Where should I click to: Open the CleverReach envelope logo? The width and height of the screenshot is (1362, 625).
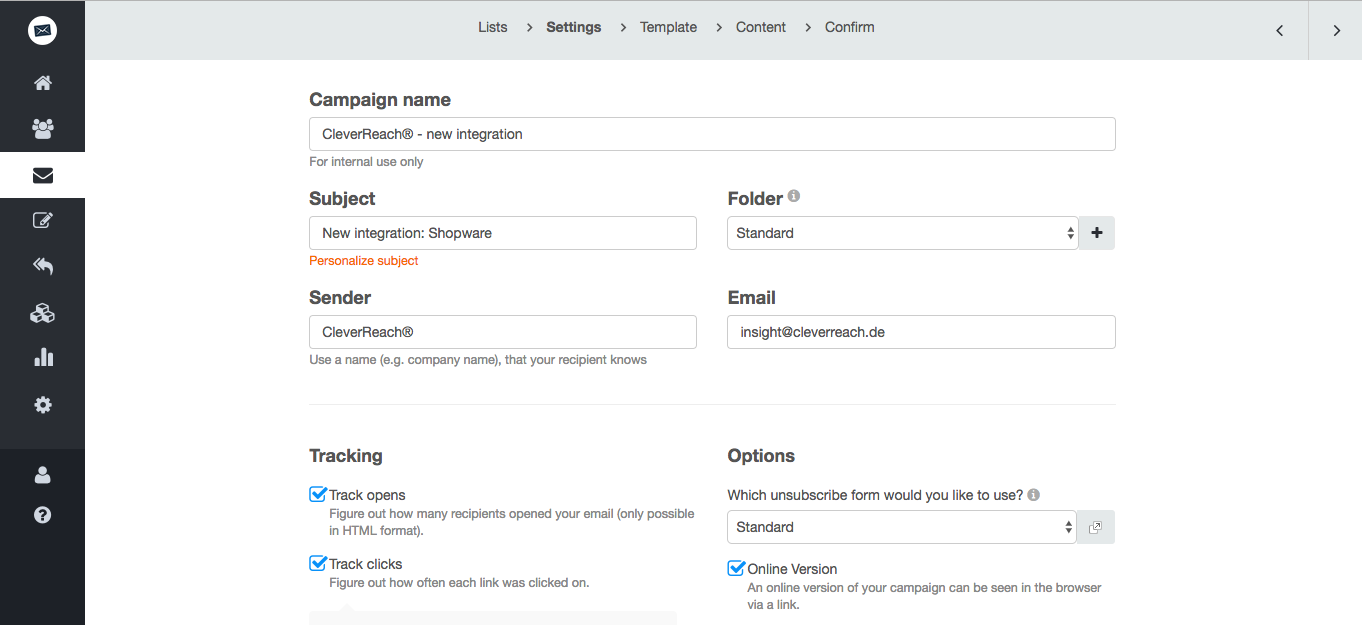click(x=42, y=31)
